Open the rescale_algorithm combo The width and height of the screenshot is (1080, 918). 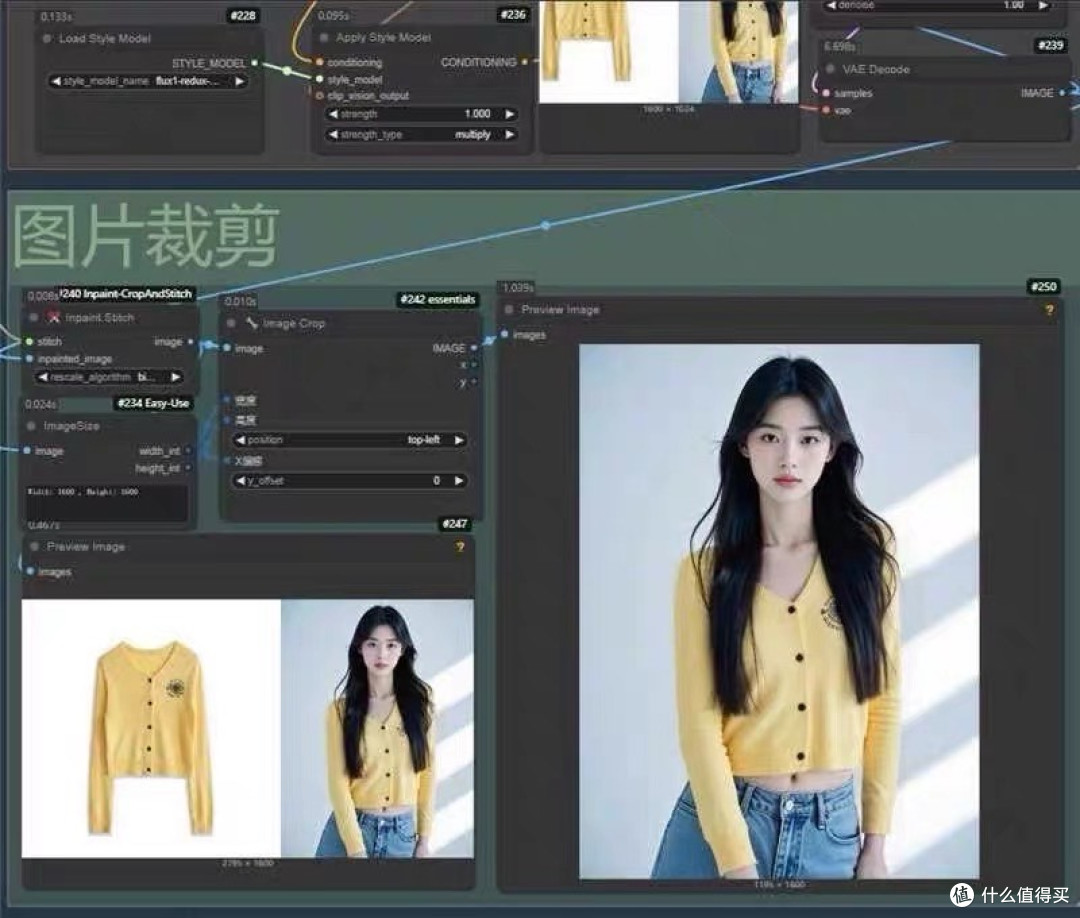pyautogui.click(x=110, y=377)
